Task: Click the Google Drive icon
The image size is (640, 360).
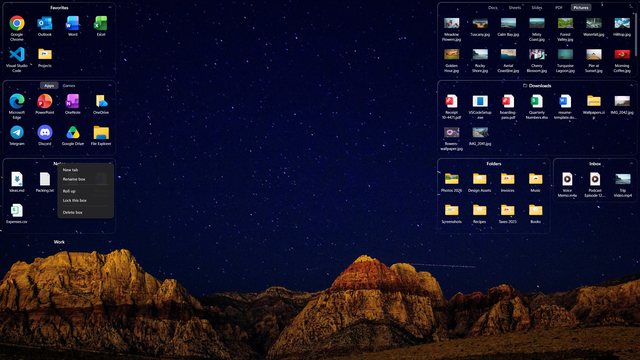Action: [73, 133]
